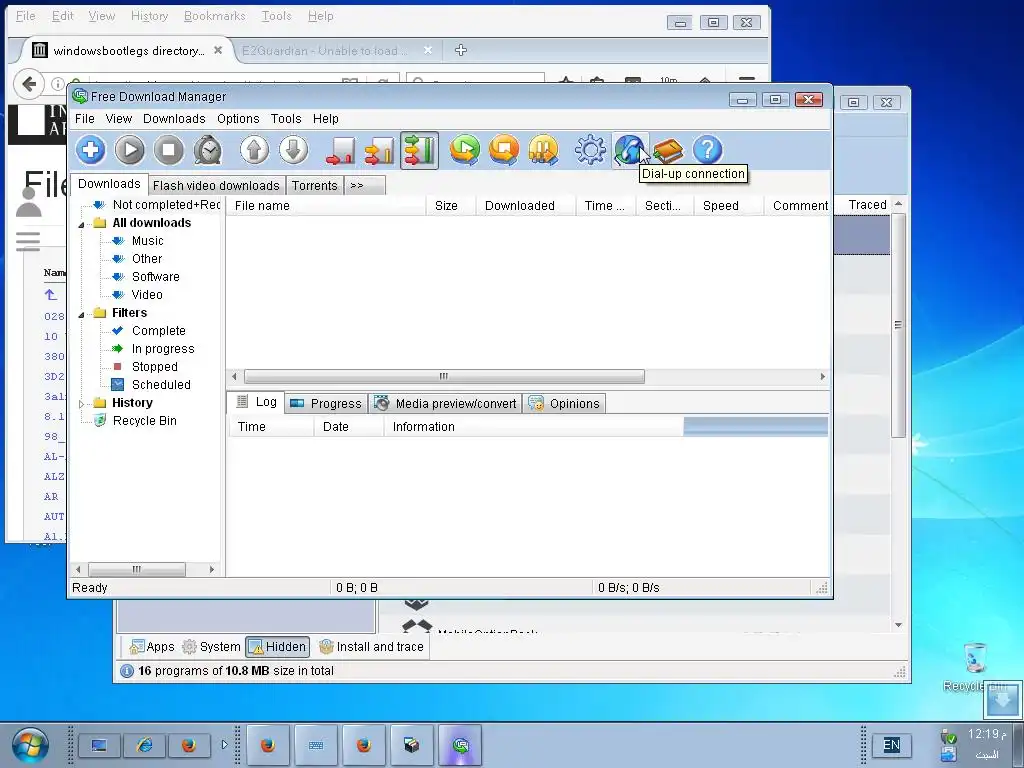
Task: Click Install and trace button
Action: (x=371, y=647)
